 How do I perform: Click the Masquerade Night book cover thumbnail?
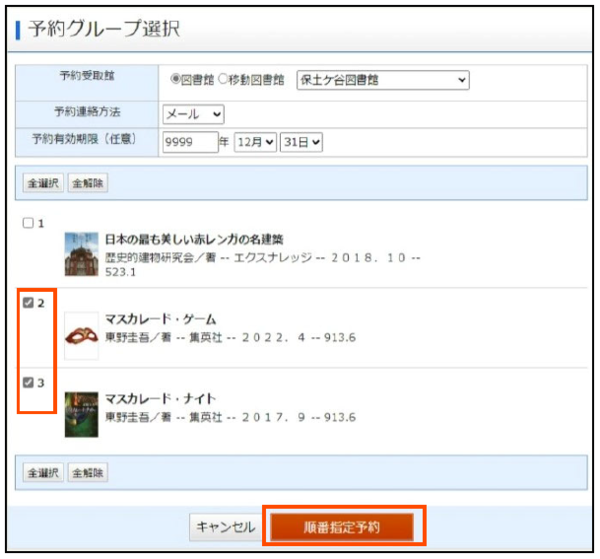[x=81, y=413]
